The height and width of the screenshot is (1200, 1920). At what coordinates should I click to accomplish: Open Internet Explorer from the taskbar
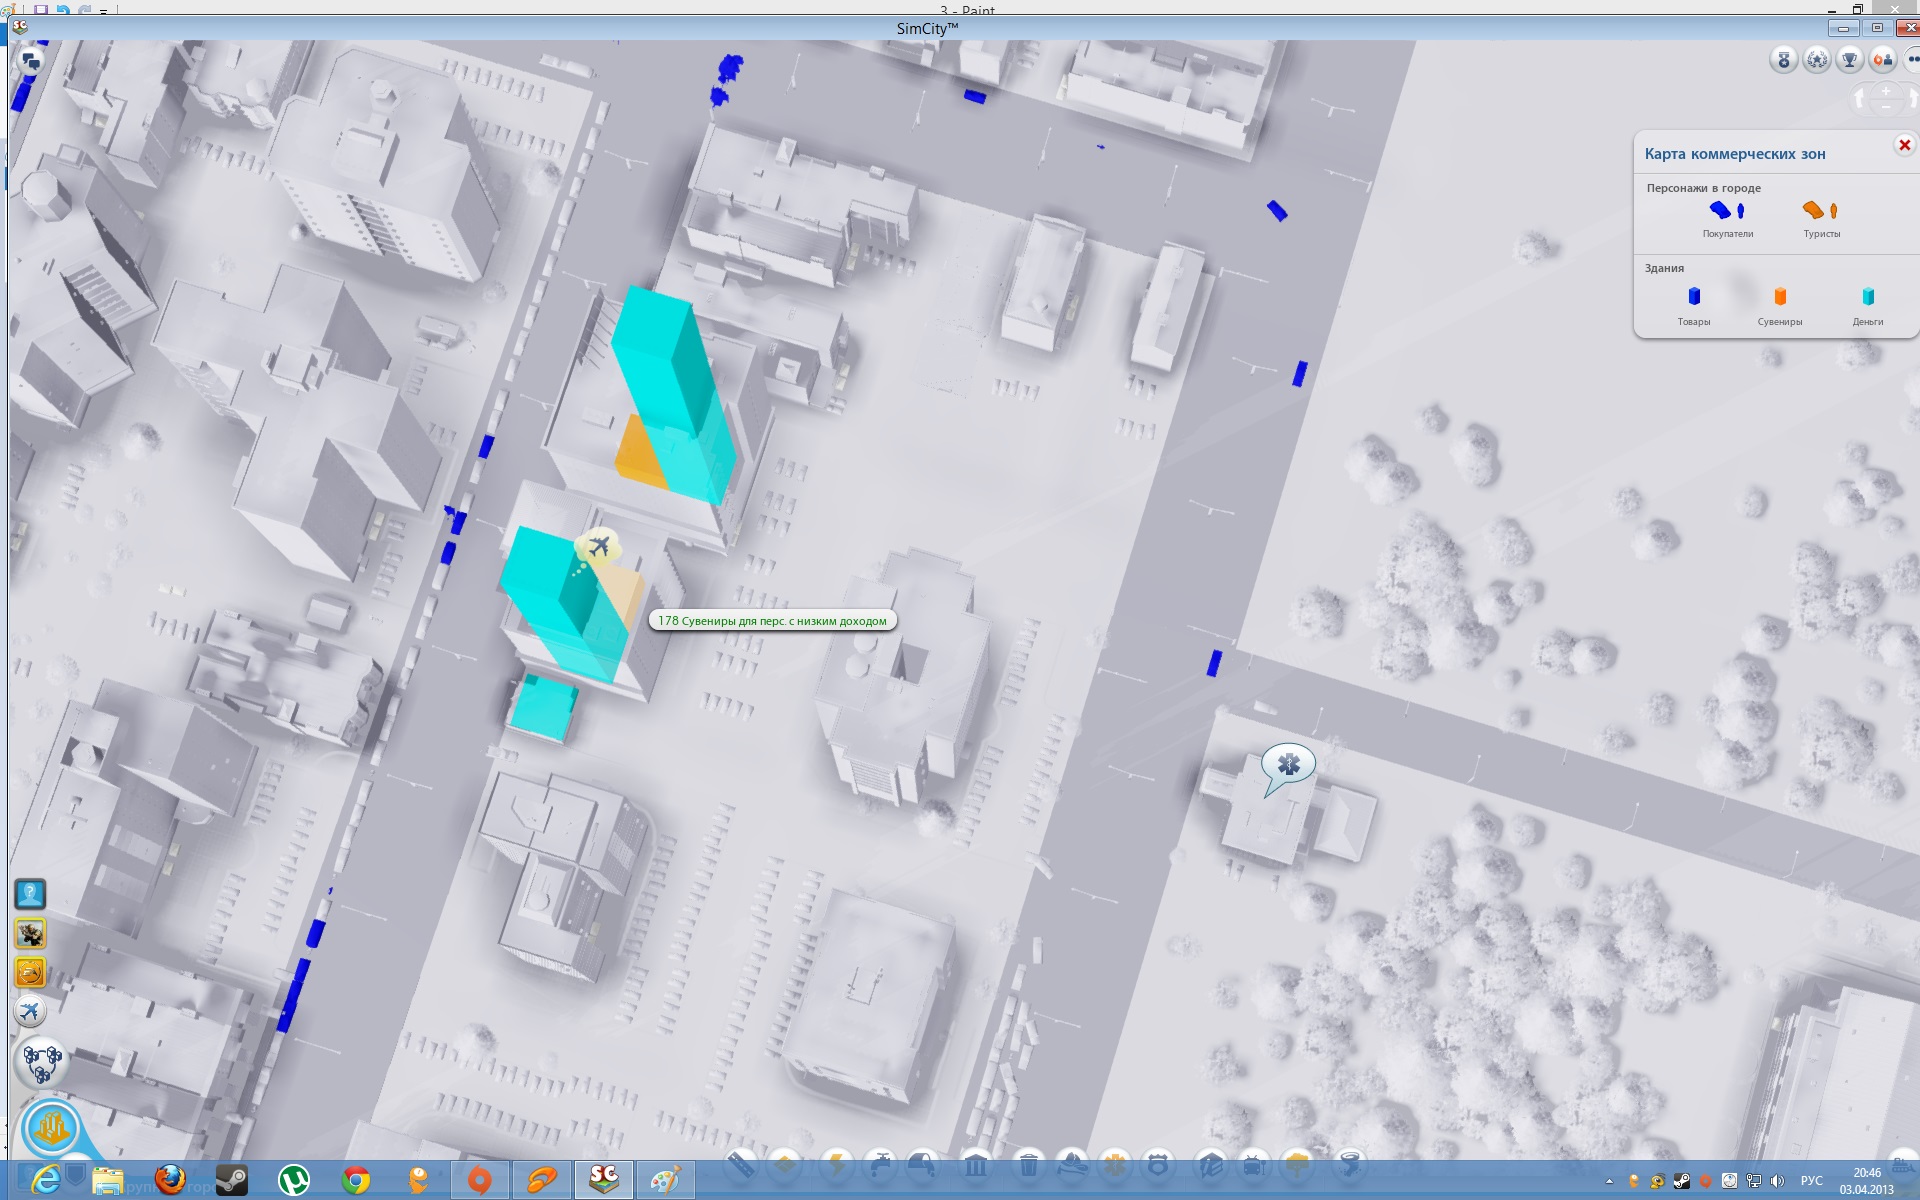tap(45, 1181)
